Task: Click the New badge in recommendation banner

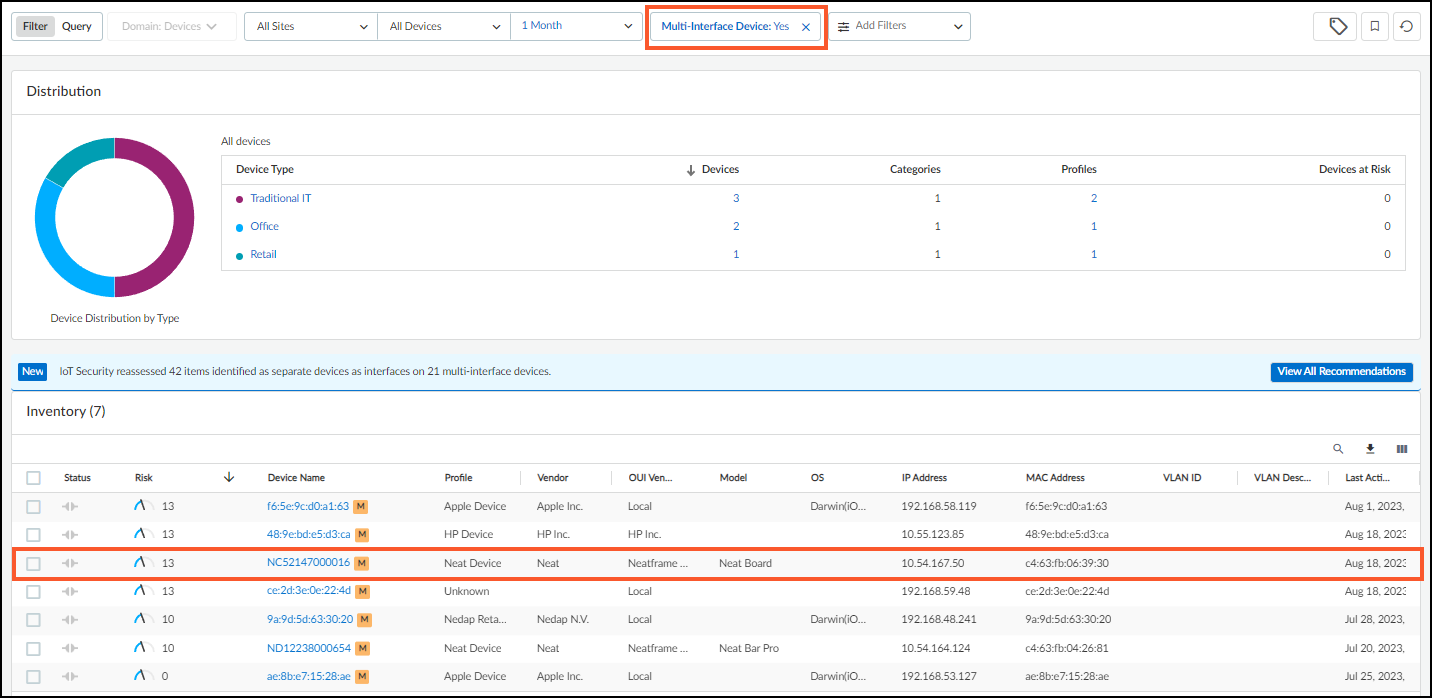Action: (x=33, y=372)
